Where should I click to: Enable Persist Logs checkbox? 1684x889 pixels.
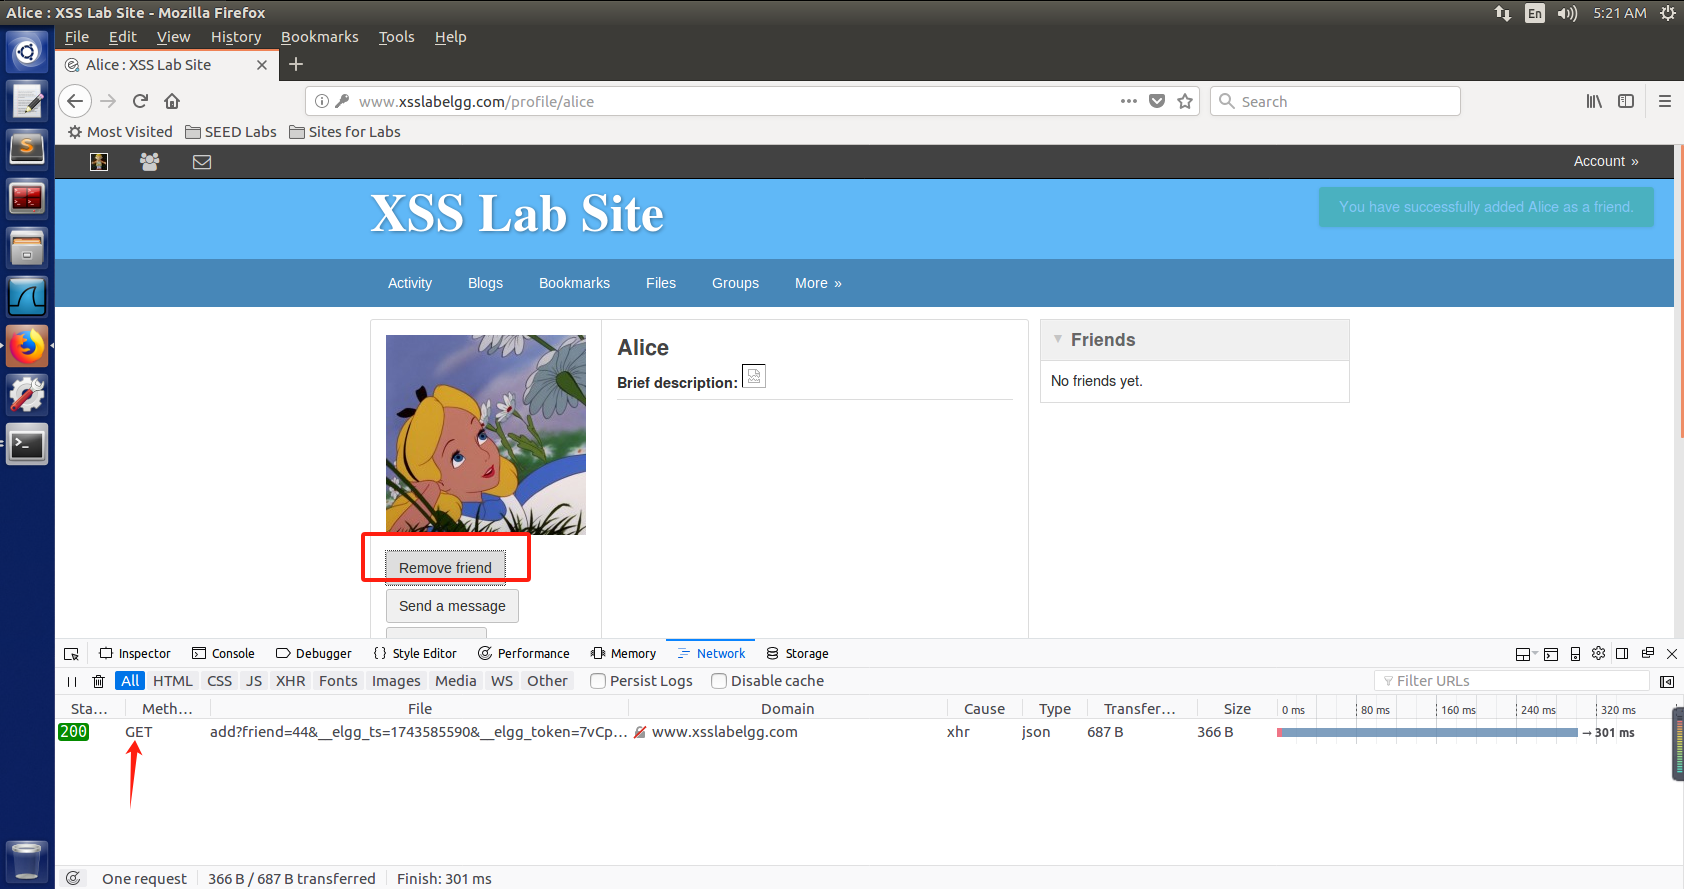[598, 681]
